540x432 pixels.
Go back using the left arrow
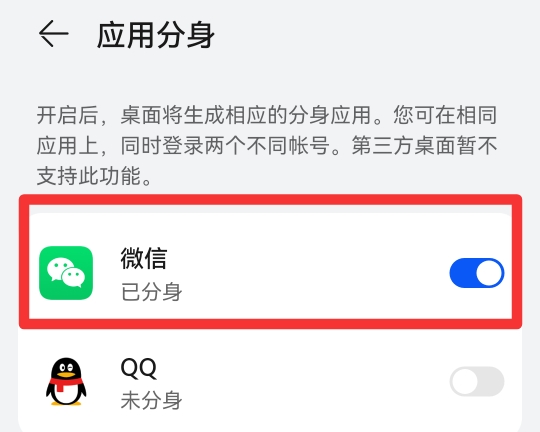53,34
